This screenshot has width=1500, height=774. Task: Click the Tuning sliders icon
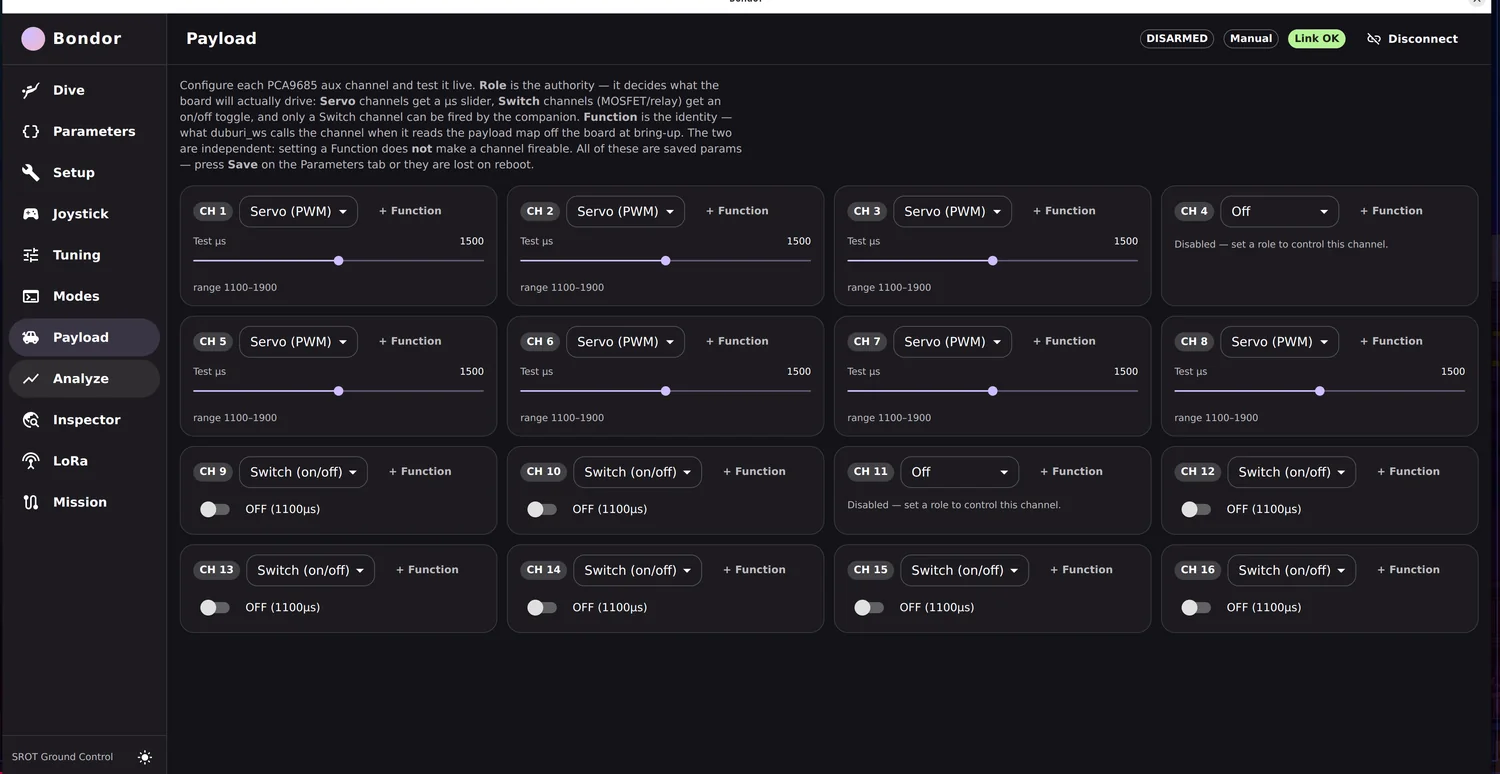31,255
